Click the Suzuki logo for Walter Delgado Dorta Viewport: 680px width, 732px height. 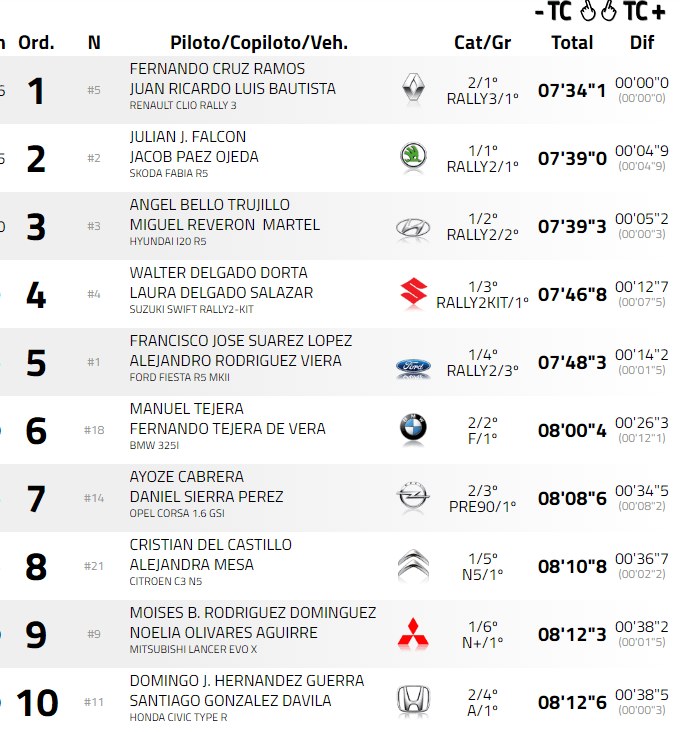coord(413,293)
